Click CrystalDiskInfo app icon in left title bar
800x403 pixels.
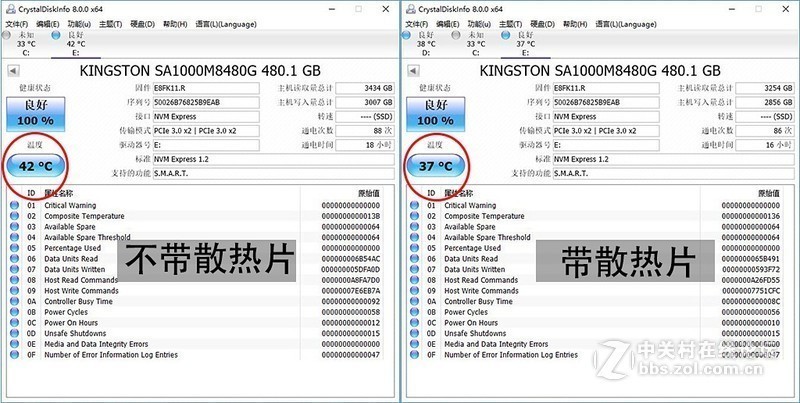coord(10,9)
